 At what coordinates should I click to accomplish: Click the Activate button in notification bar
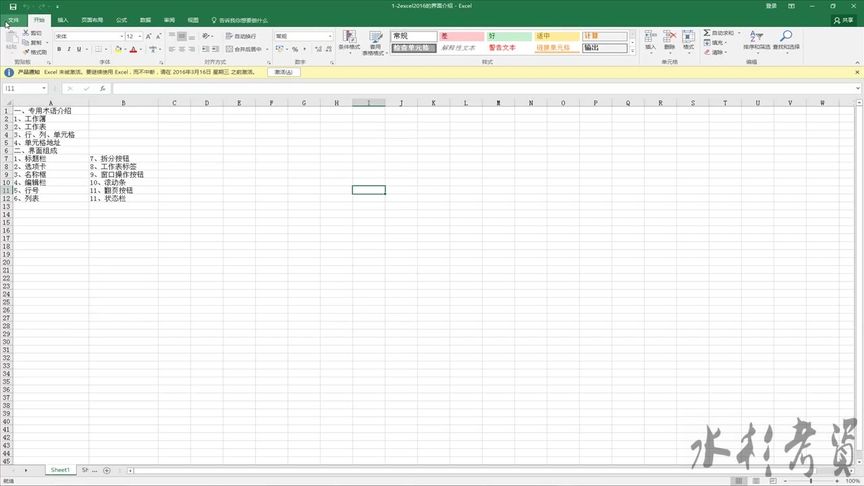(283, 72)
